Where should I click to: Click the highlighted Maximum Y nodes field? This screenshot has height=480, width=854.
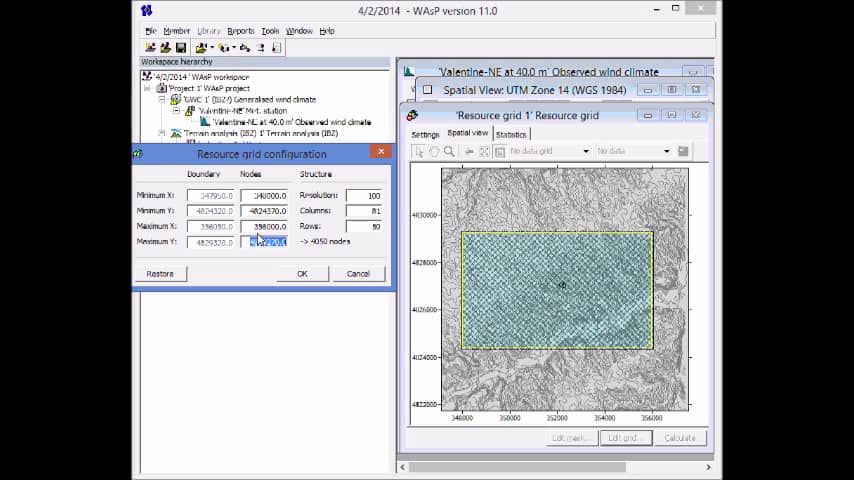pos(264,242)
